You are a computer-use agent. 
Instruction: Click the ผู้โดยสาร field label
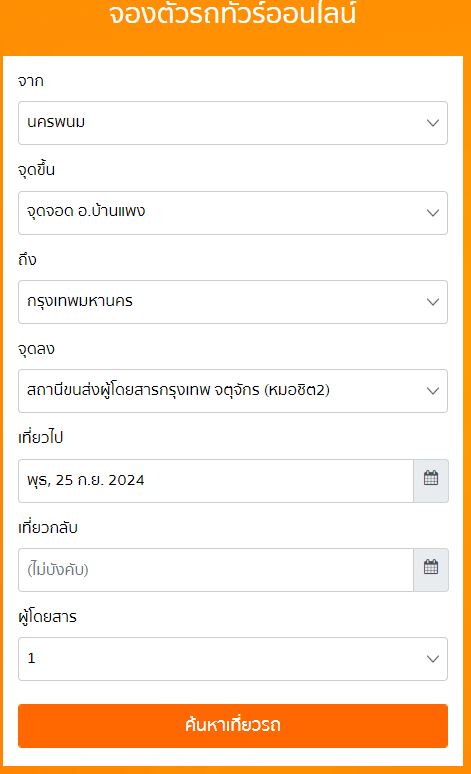(x=47, y=617)
